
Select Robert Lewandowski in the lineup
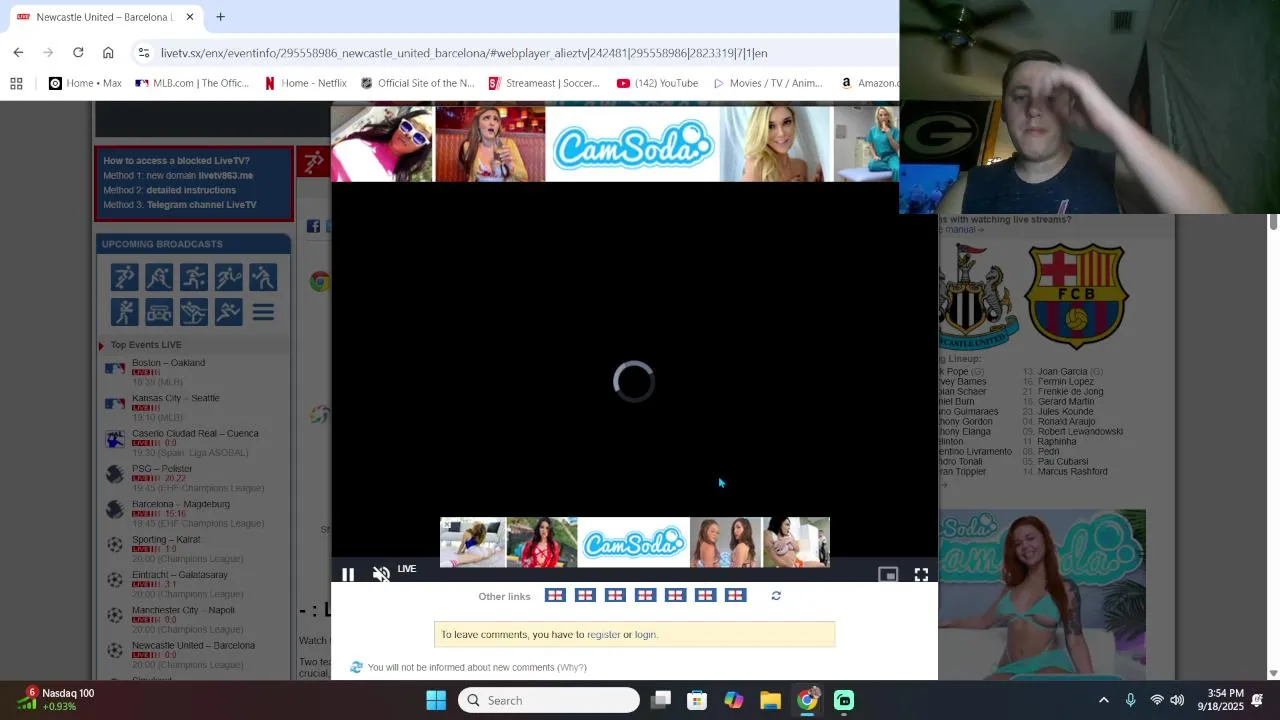tap(1080, 432)
